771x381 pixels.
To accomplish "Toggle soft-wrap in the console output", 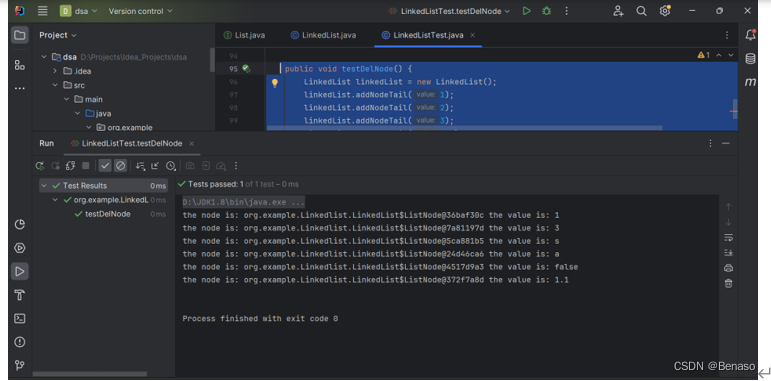I will (728, 238).
